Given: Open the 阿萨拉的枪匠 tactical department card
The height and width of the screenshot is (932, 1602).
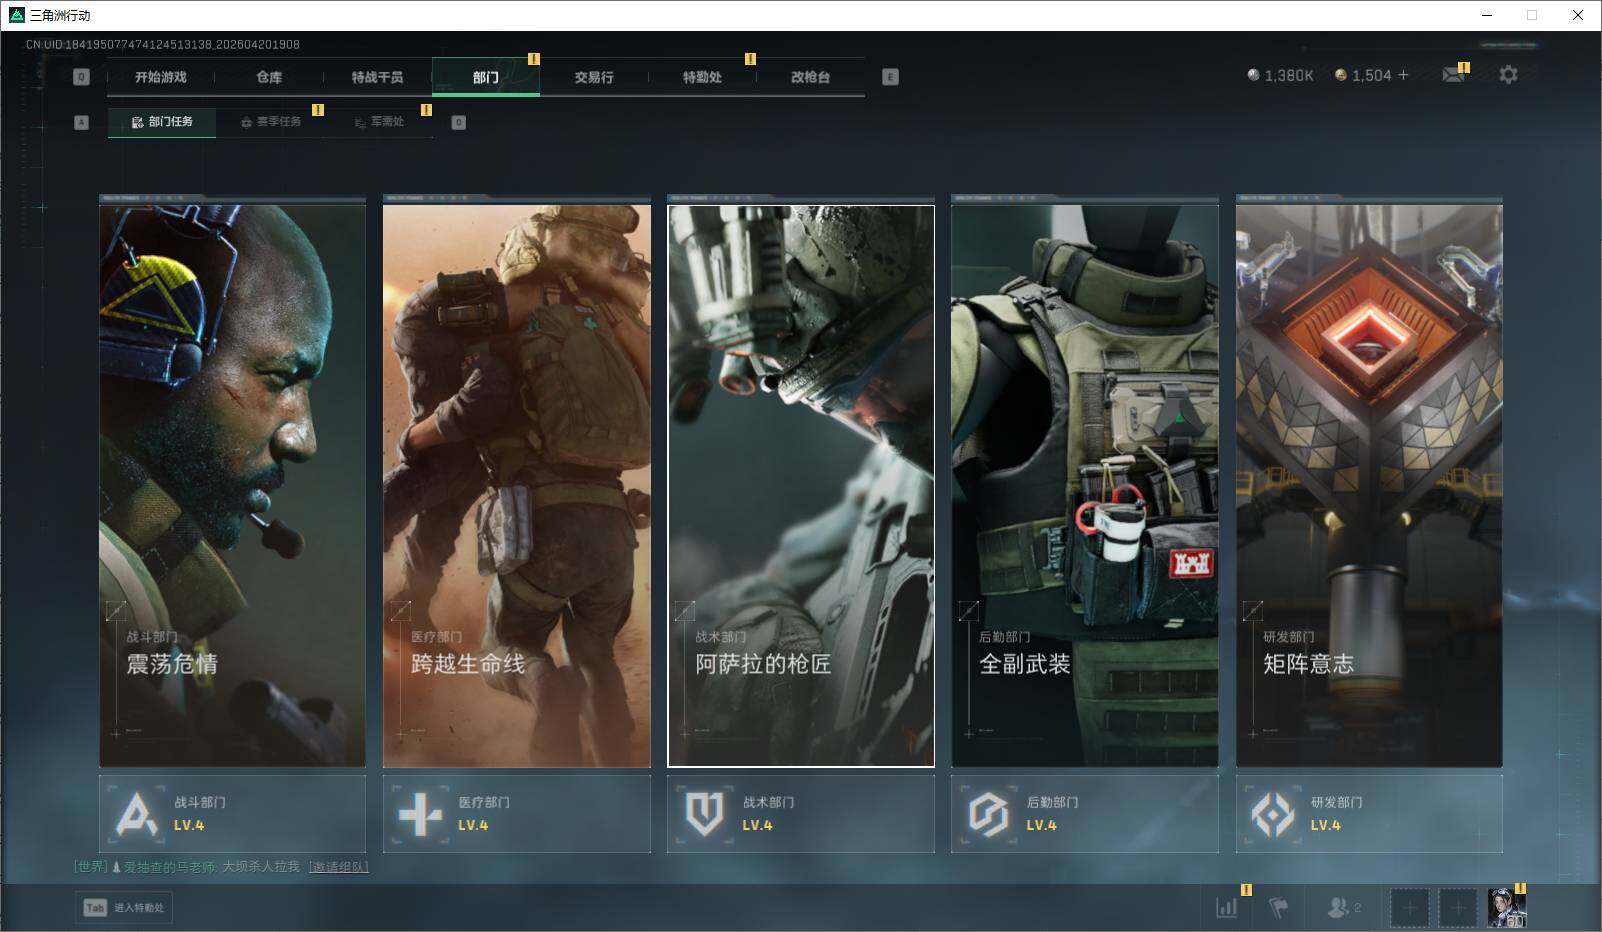Looking at the screenshot, I should pos(801,485).
